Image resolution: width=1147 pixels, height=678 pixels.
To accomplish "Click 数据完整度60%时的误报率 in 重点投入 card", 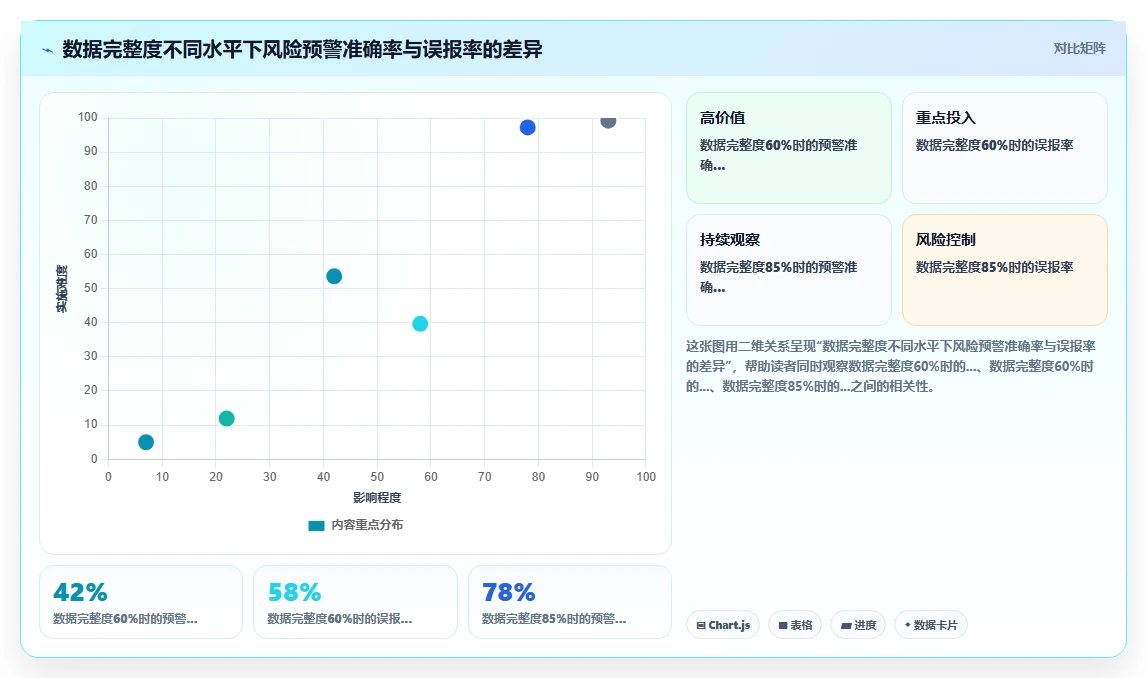I will (x=994, y=145).
